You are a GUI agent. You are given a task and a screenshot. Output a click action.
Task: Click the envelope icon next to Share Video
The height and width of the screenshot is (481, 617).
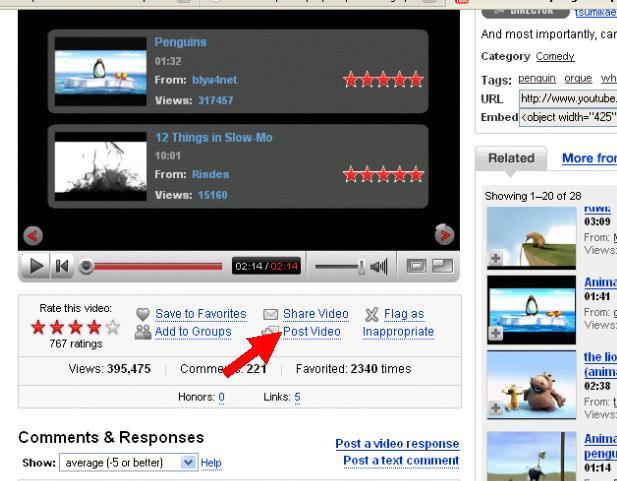point(269,314)
